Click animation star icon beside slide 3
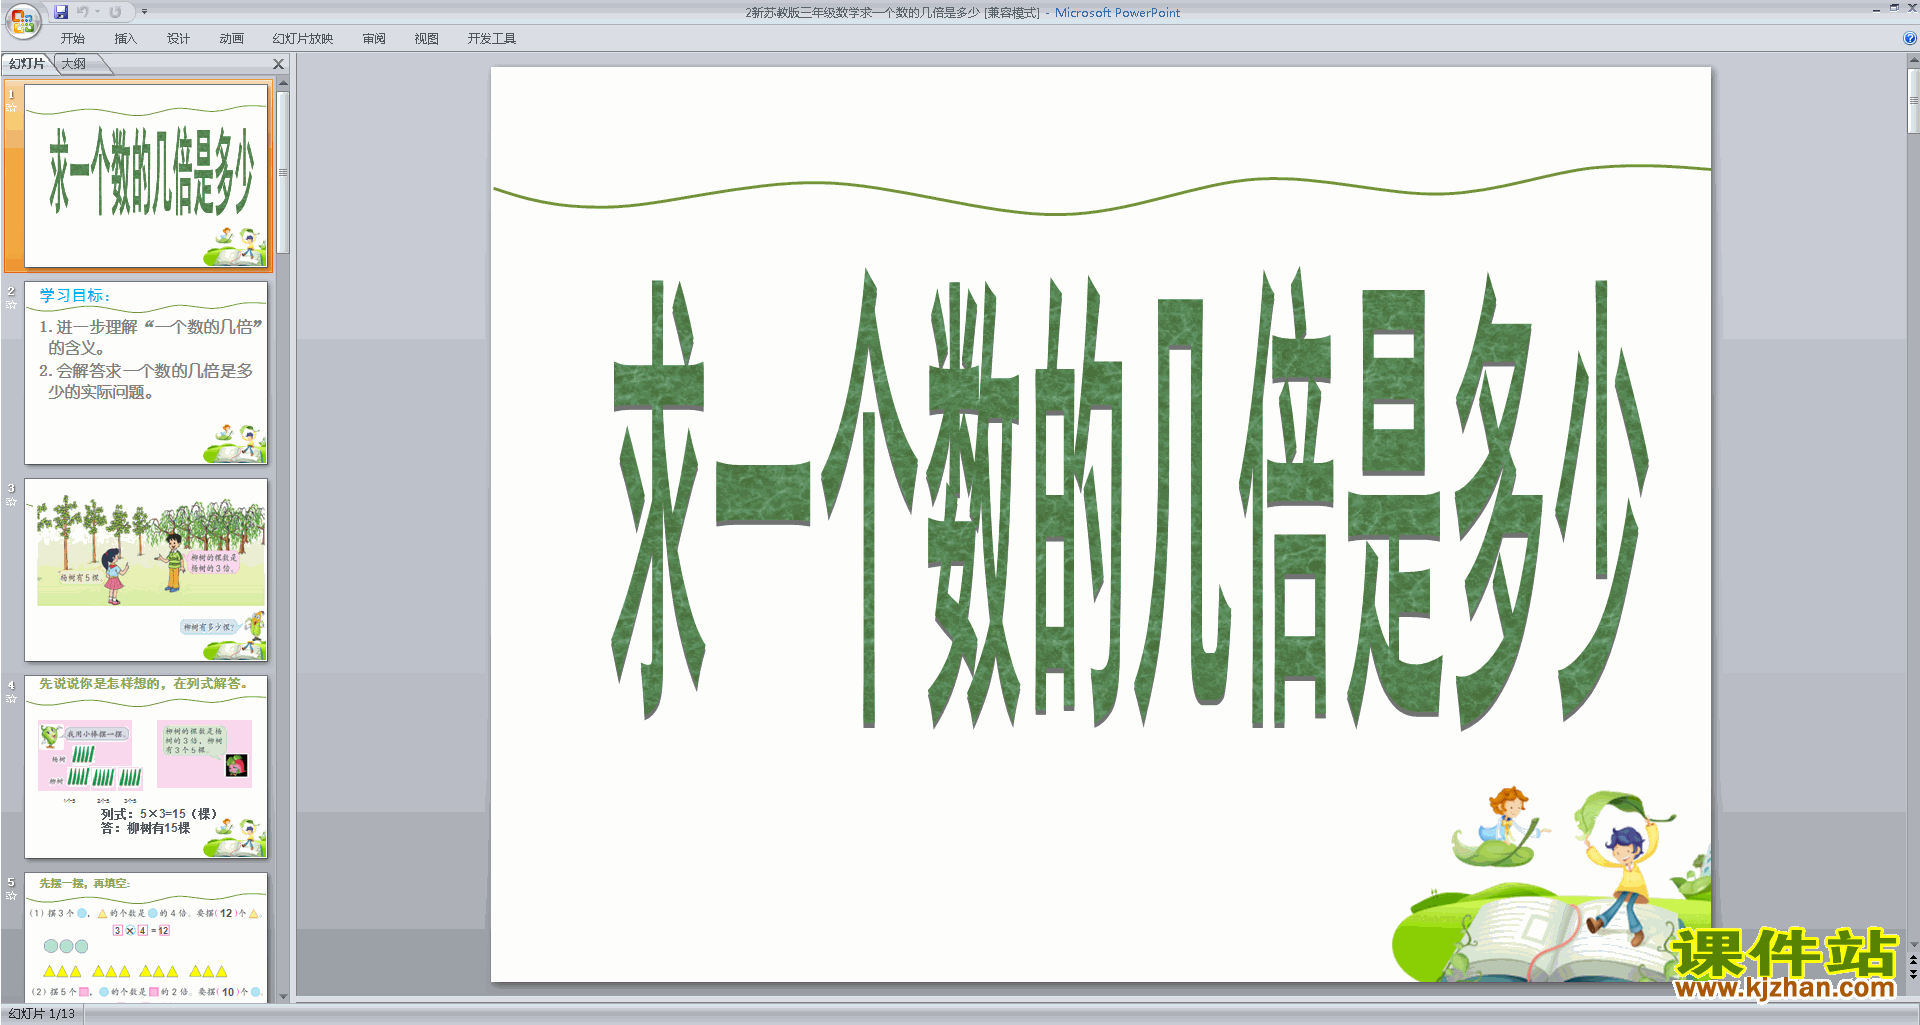 click(12, 502)
